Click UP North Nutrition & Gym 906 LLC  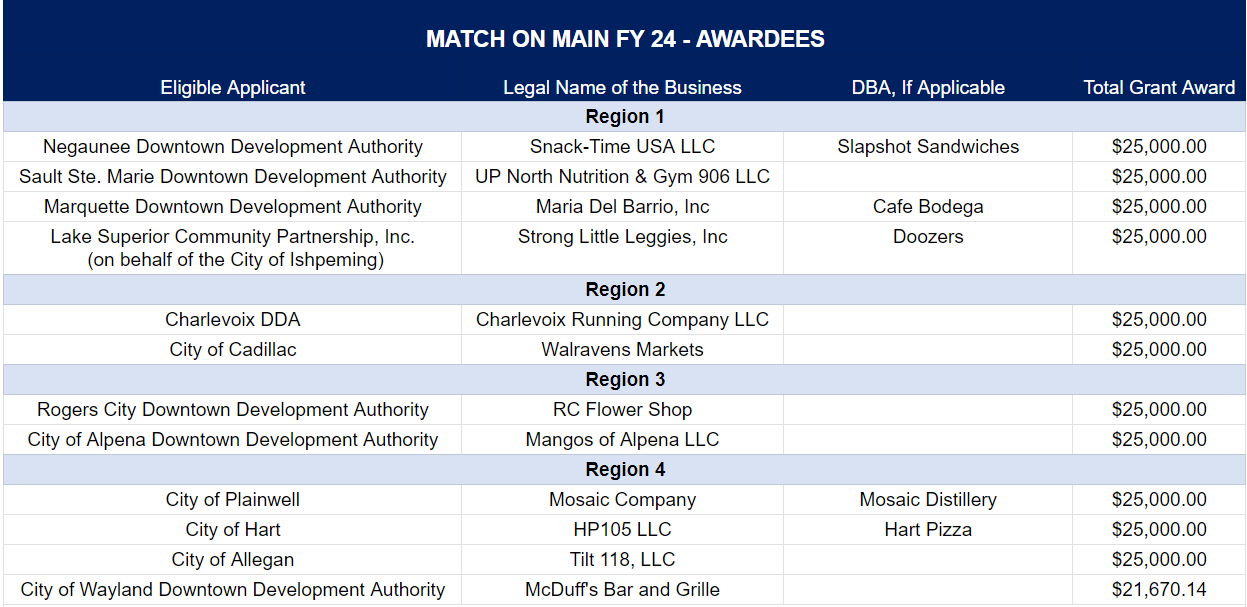pyautogui.click(x=622, y=177)
